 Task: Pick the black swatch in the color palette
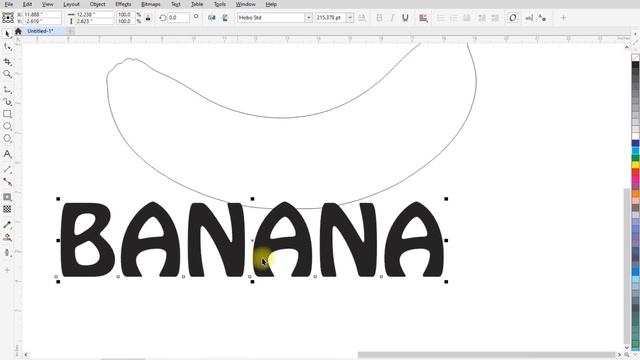tap(636, 65)
